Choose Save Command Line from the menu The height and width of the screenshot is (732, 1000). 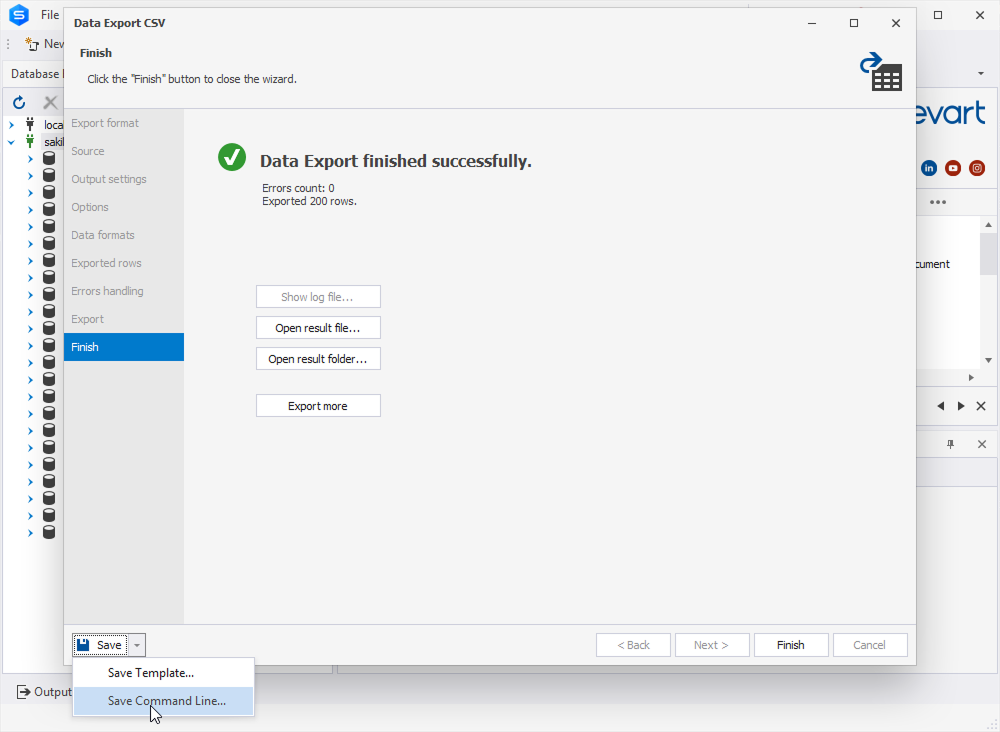coord(166,701)
